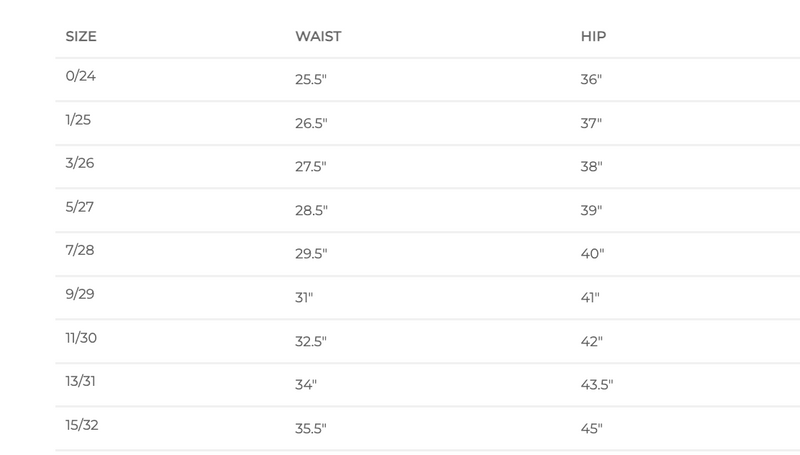
Task: Click the 25.5" waist measurement
Action: (311, 79)
